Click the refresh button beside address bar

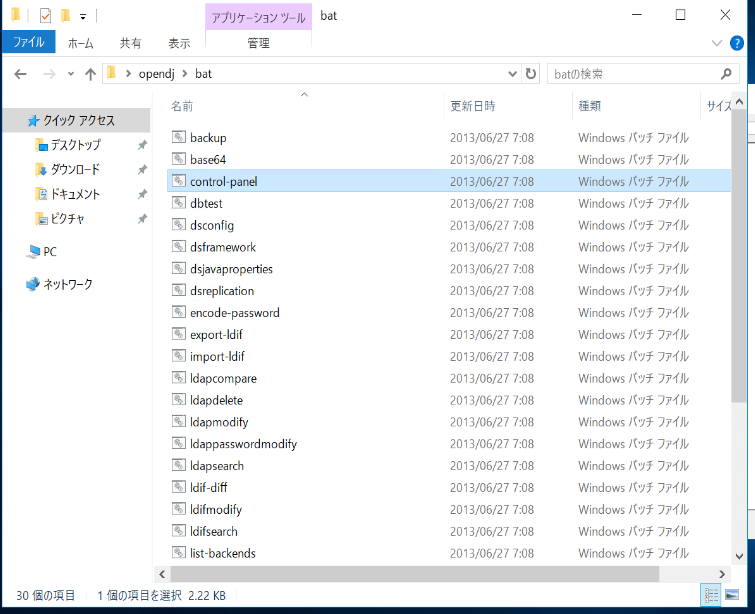[531, 74]
